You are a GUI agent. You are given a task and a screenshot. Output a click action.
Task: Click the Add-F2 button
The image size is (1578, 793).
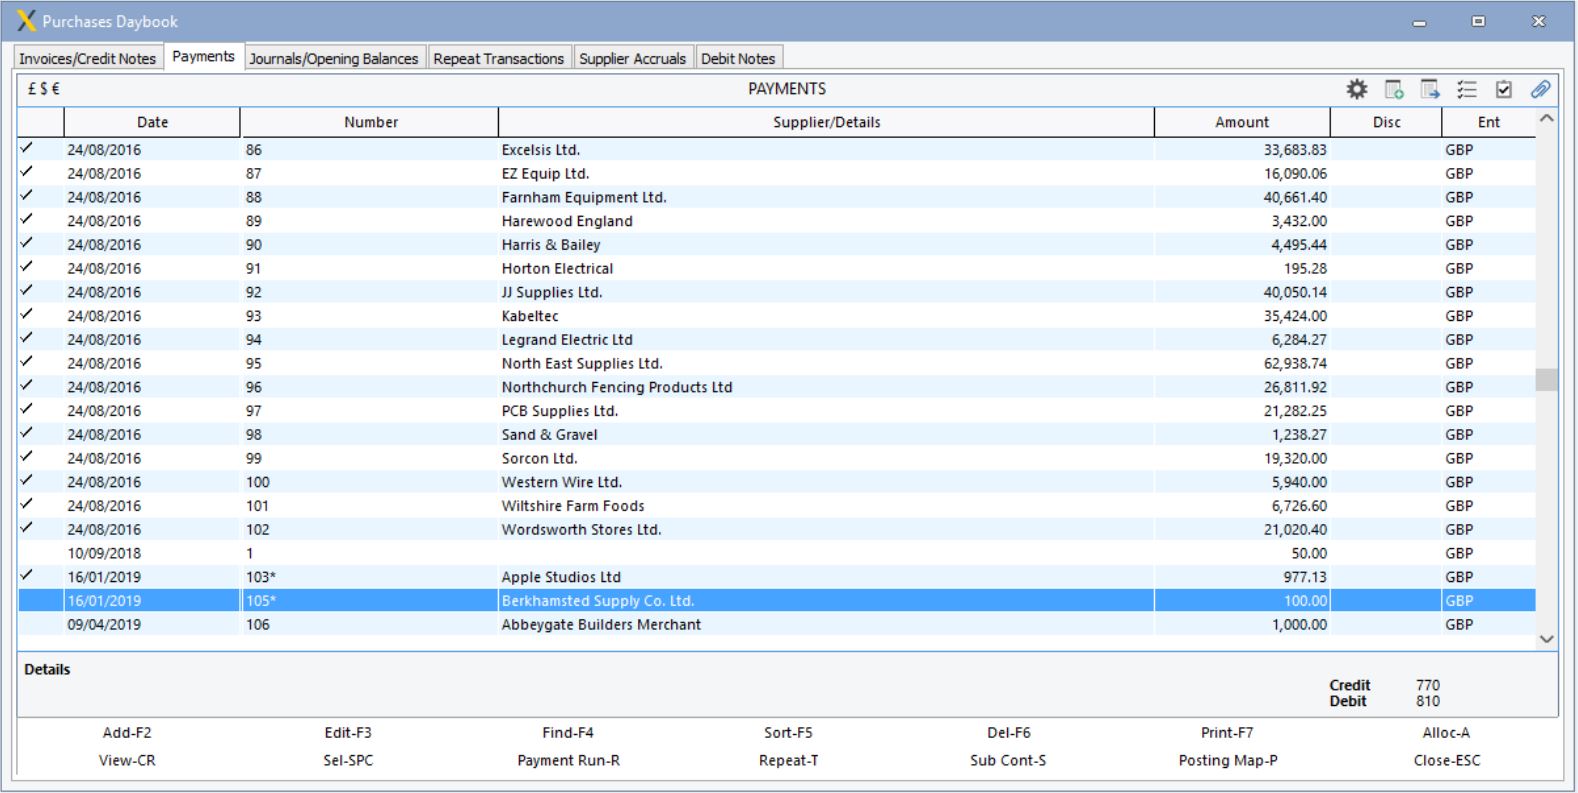(x=127, y=733)
